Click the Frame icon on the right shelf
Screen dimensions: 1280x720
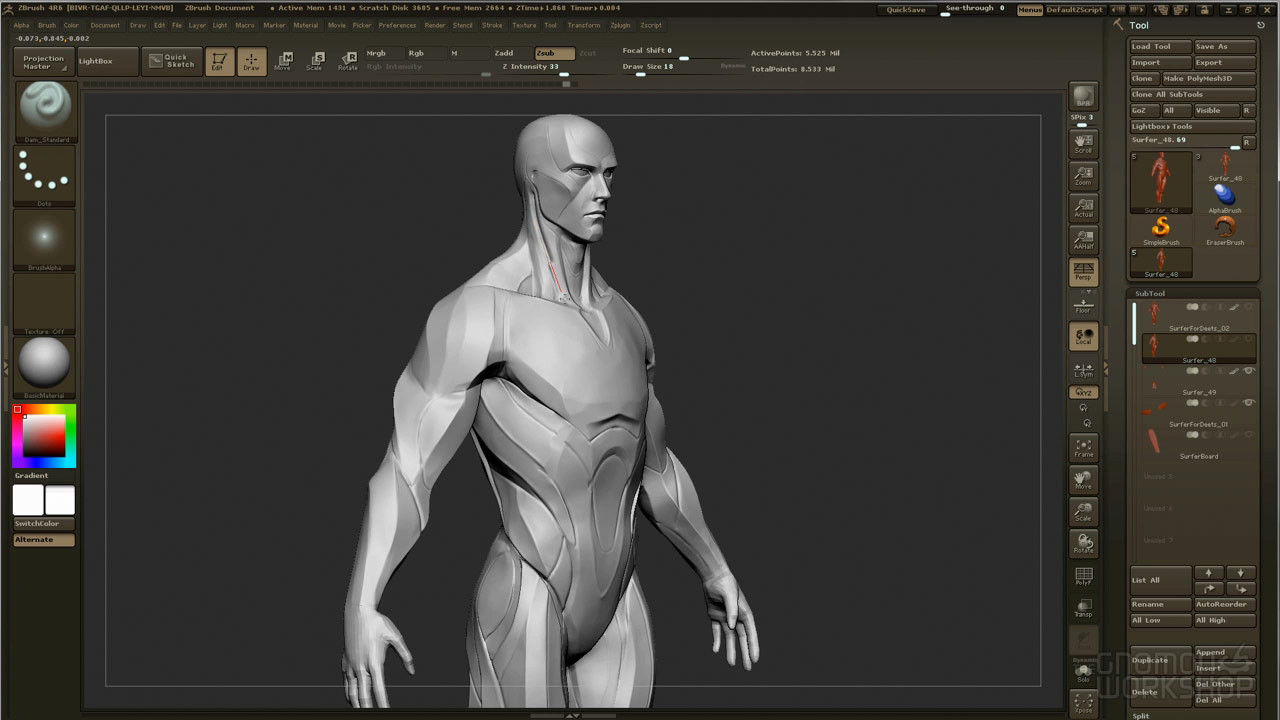pyautogui.click(x=1083, y=448)
